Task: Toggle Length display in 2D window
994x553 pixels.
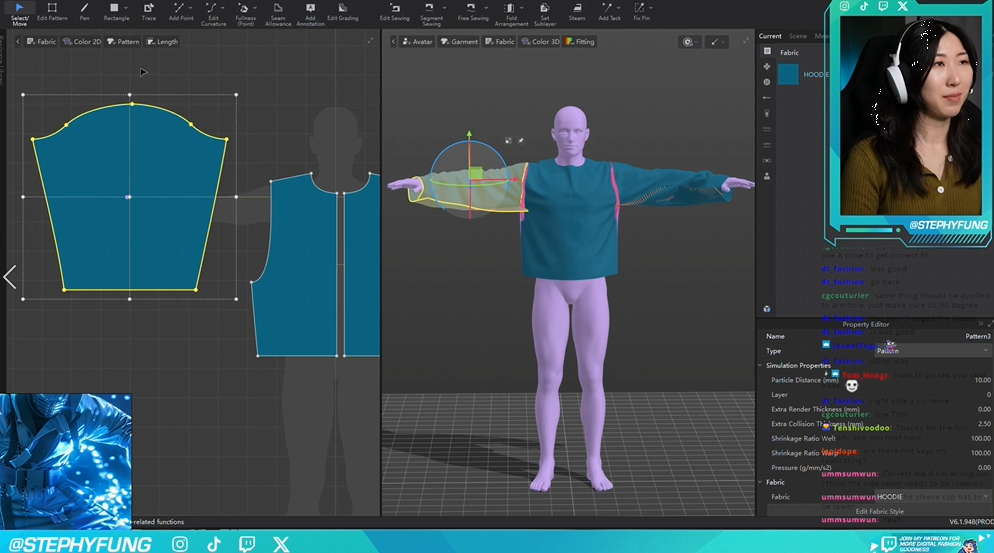Action: click(162, 41)
